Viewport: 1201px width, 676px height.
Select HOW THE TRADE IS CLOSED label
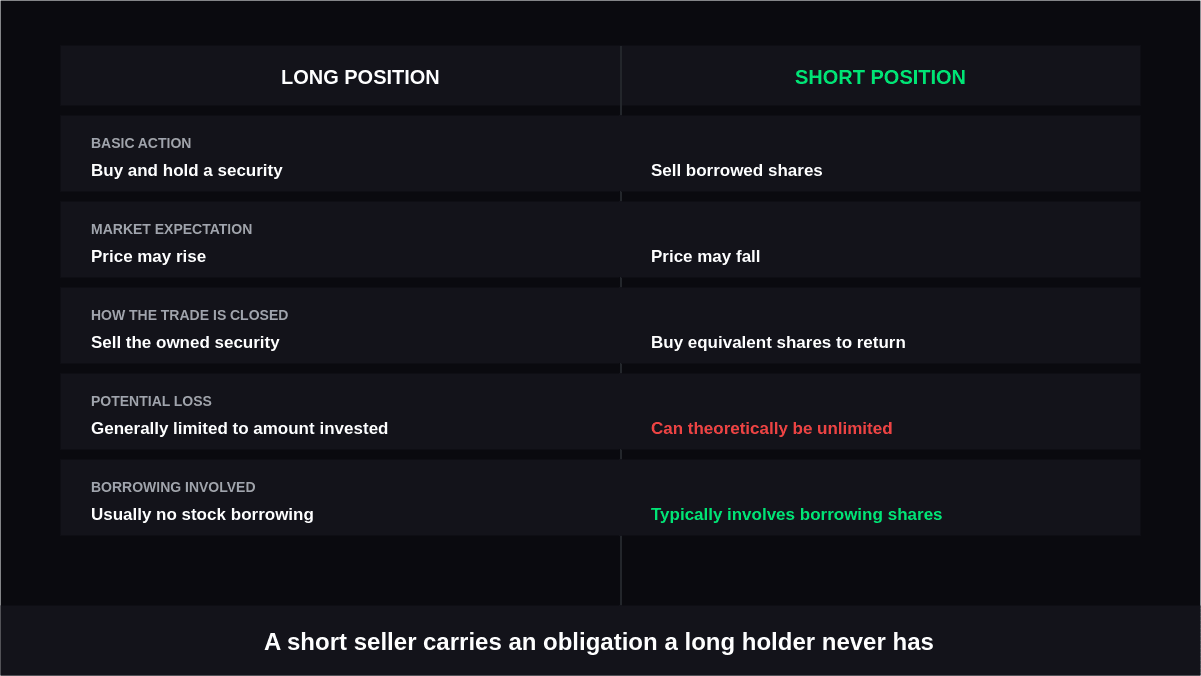point(189,315)
